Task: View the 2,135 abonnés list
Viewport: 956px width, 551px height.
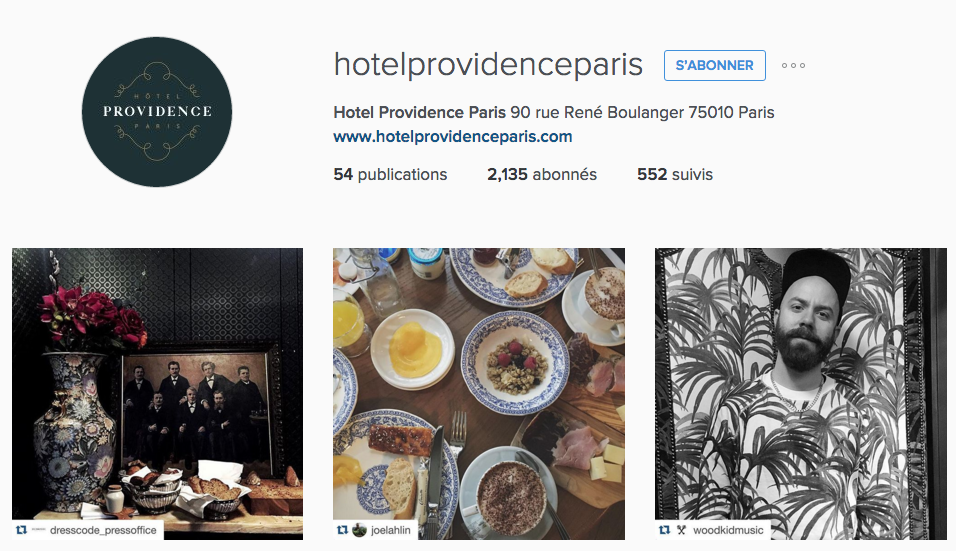Action: 541,174
